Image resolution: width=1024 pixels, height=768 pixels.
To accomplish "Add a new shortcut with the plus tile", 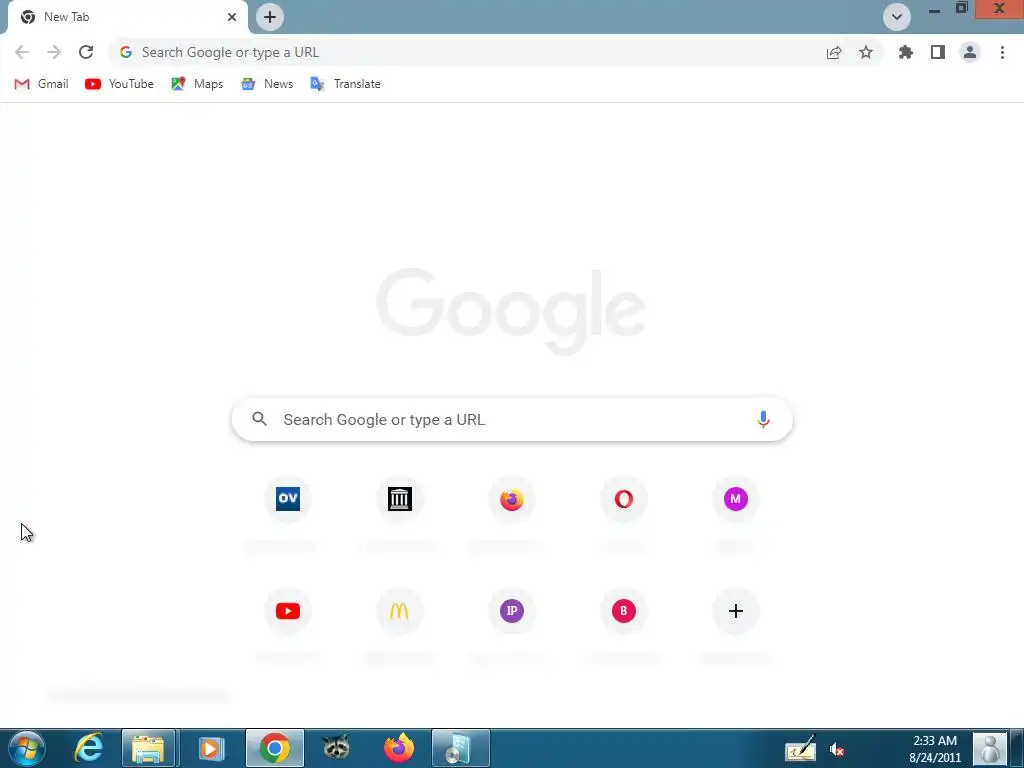I will (x=736, y=611).
